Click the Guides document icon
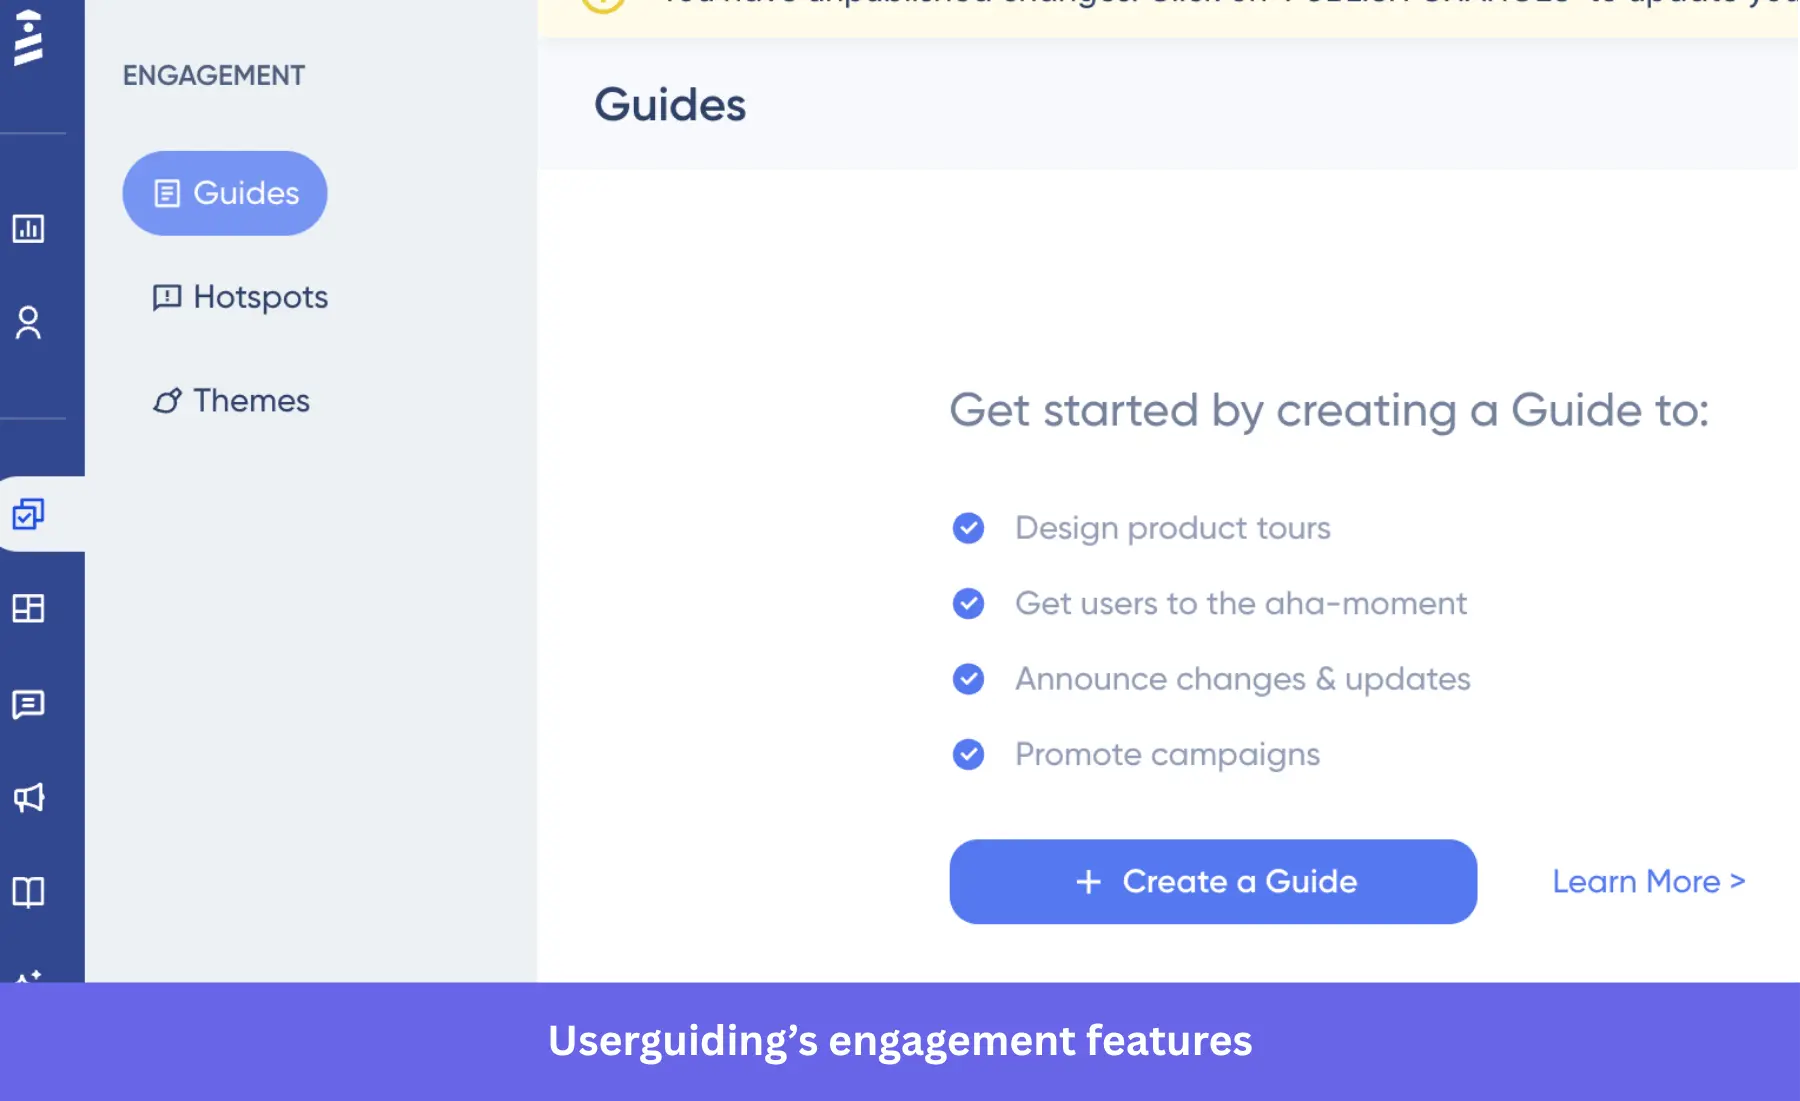This screenshot has height=1101, width=1800. point(166,192)
